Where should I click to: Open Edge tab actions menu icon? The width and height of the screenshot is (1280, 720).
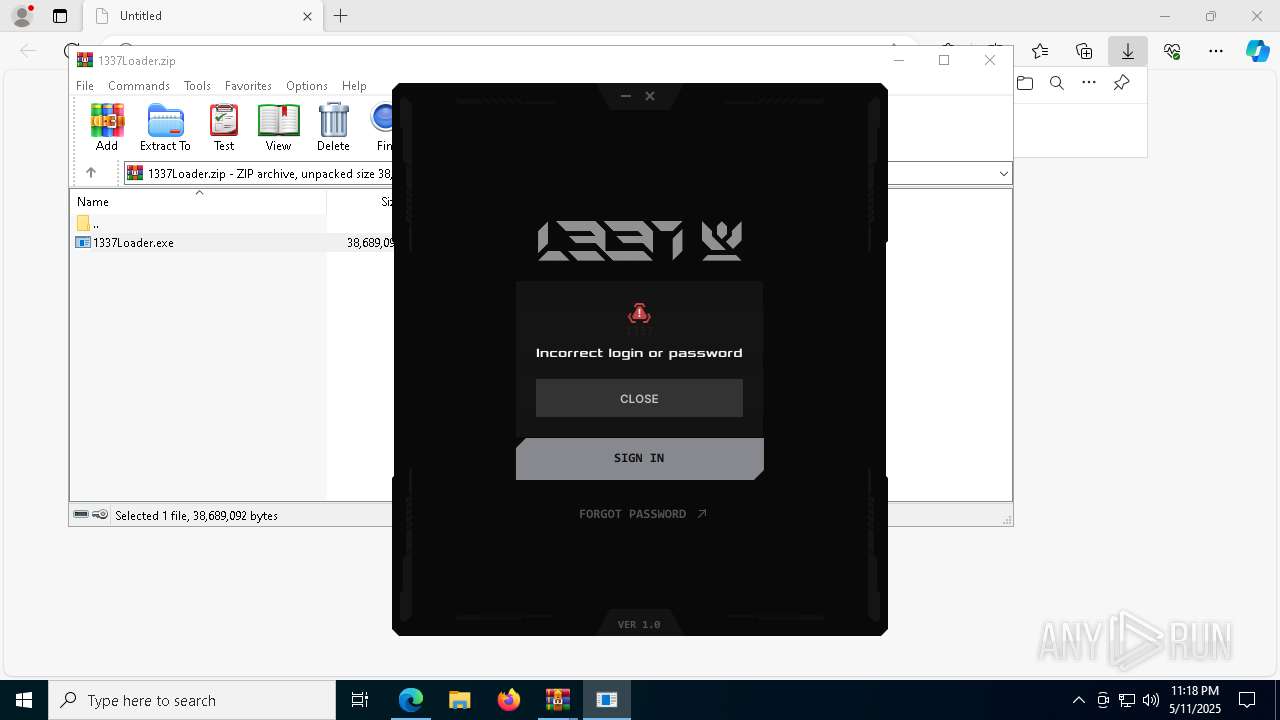[60, 16]
